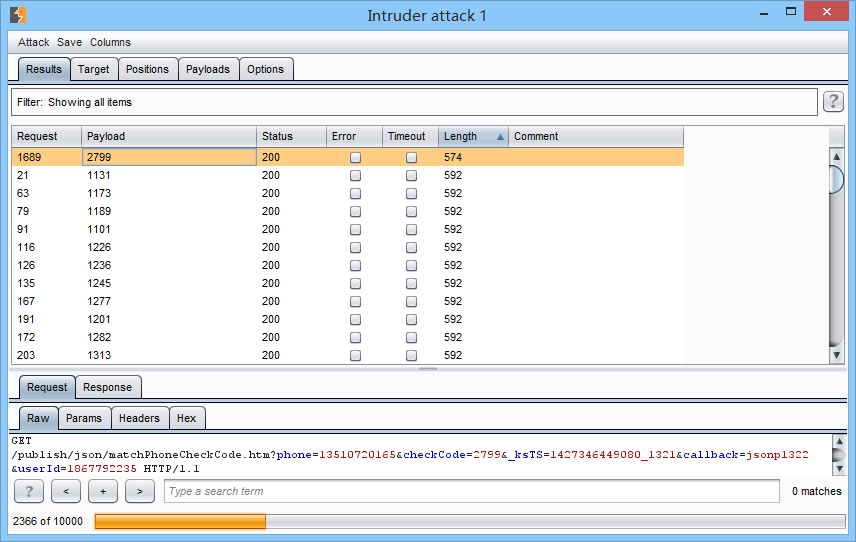
Task: Click the Burp Suite lightning logo icon
Action: click(x=17, y=15)
